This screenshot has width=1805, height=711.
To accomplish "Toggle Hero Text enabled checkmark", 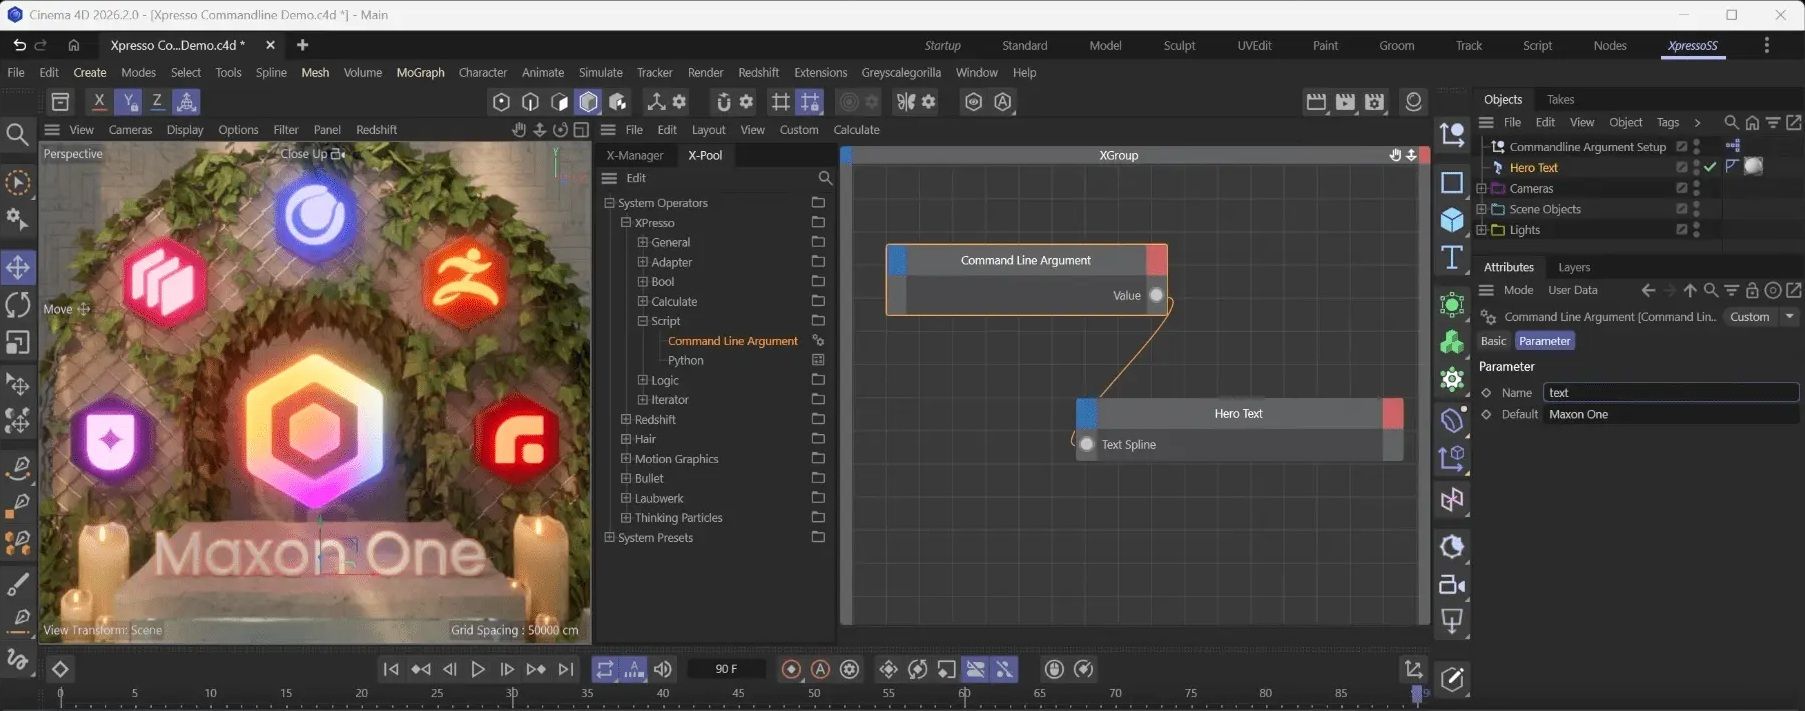I will tap(1711, 167).
